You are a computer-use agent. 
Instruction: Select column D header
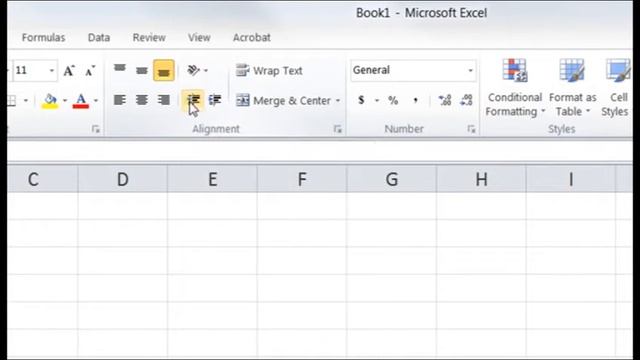(123, 179)
